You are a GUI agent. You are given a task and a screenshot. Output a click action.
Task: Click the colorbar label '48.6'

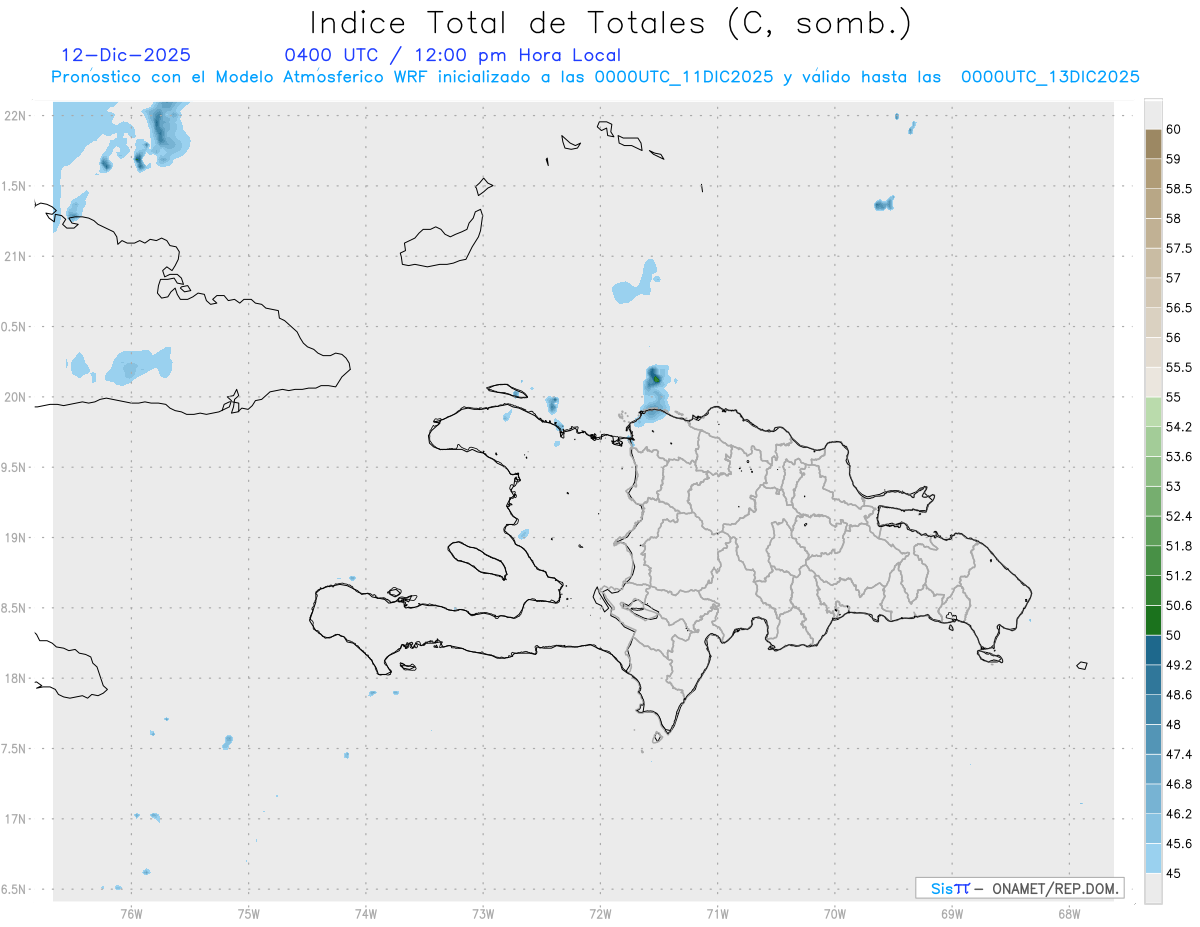coord(1179,695)
